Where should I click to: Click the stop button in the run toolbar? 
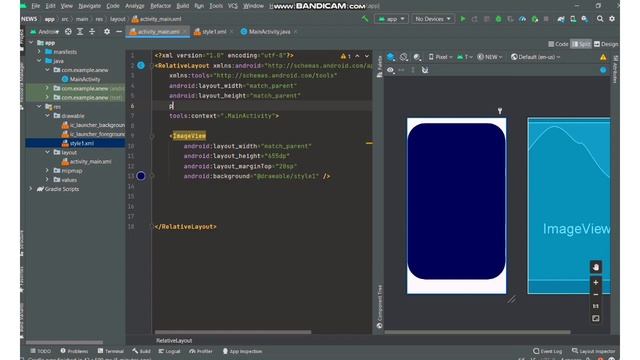click(x=546, y=19)
